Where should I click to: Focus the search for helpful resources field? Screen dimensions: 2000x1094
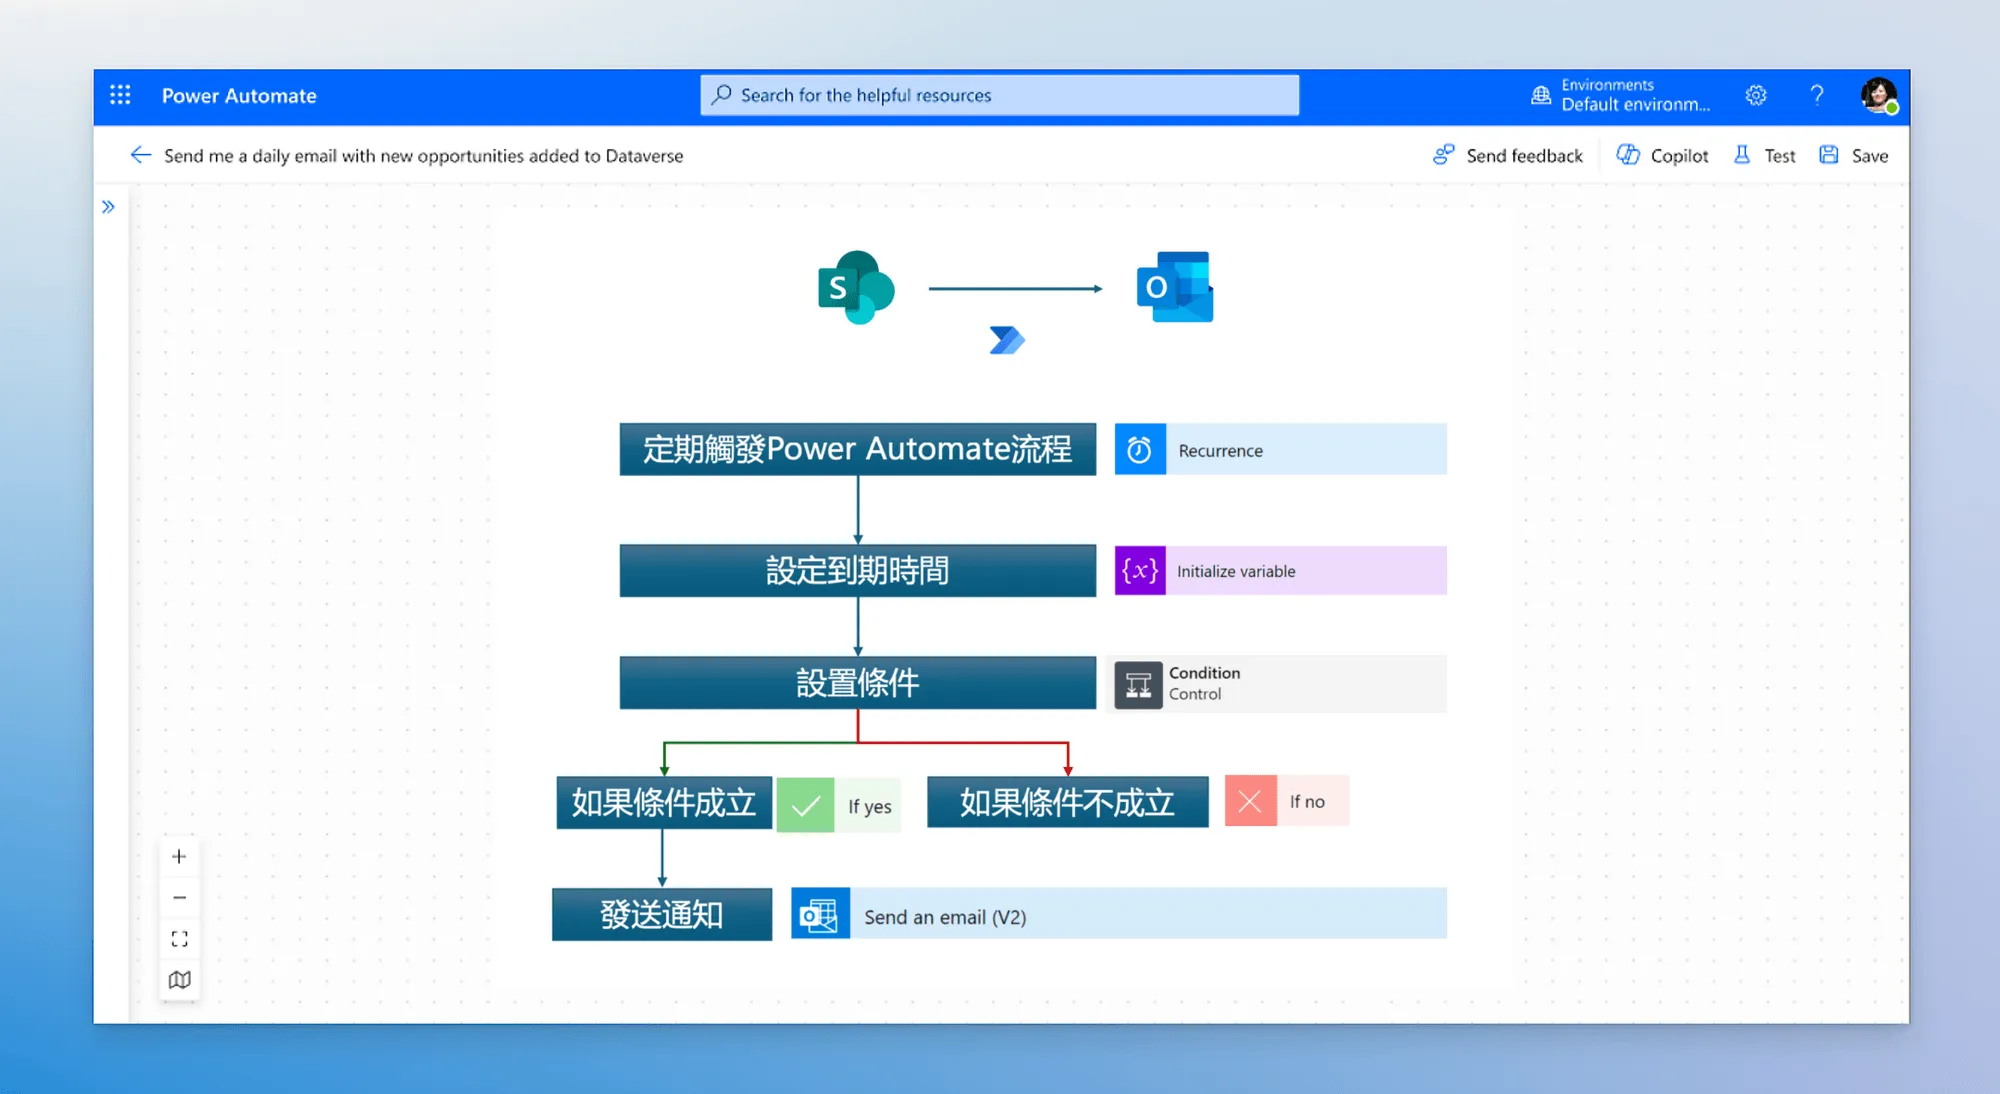(x=1000, y=95)
